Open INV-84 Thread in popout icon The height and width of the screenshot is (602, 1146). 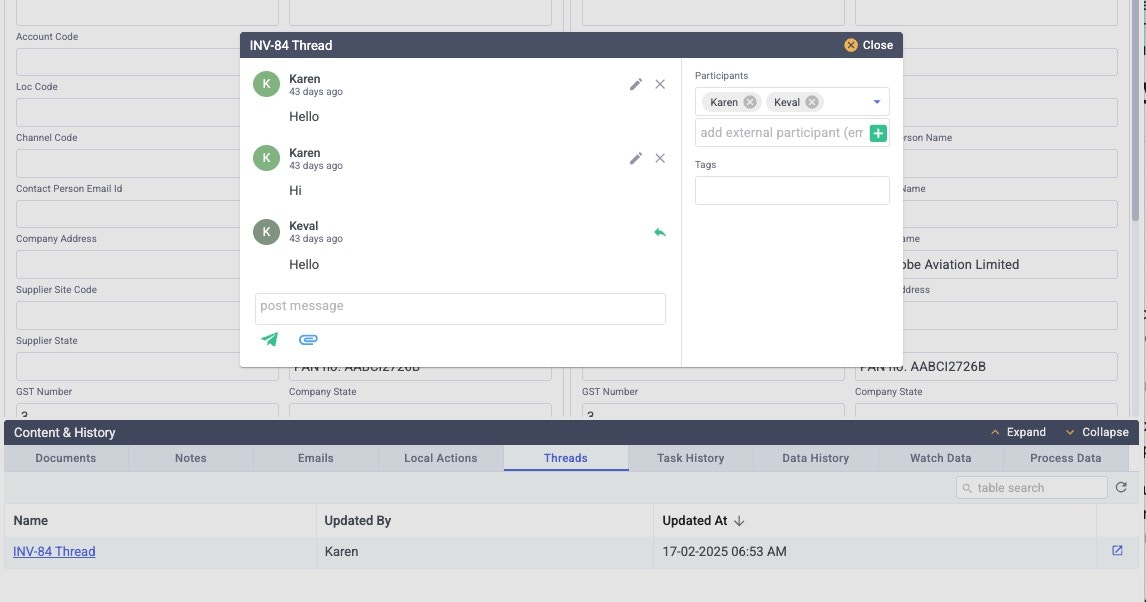click(1117, 551)
